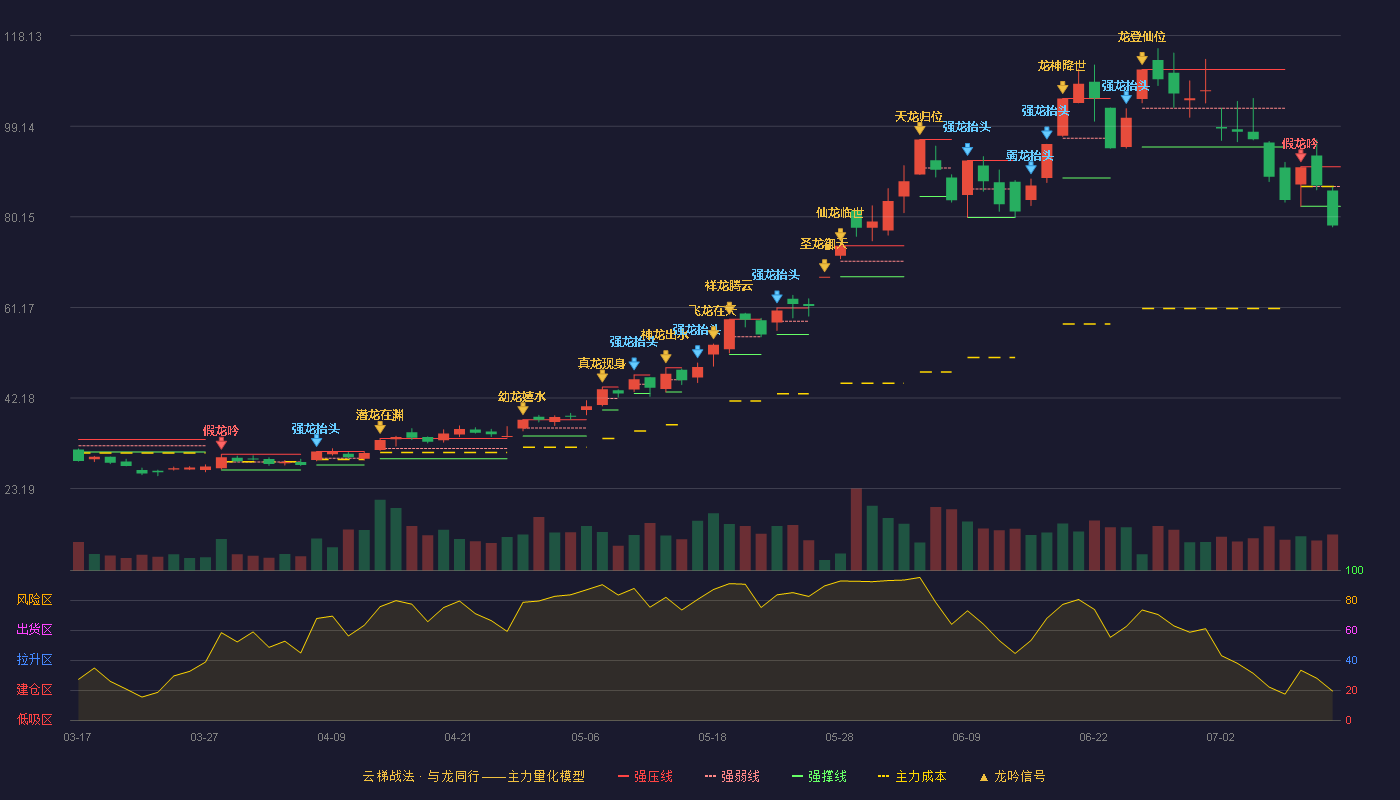Toggle the 主力成本 legend item
This screenshot has height=800, width=1400.
912,776
